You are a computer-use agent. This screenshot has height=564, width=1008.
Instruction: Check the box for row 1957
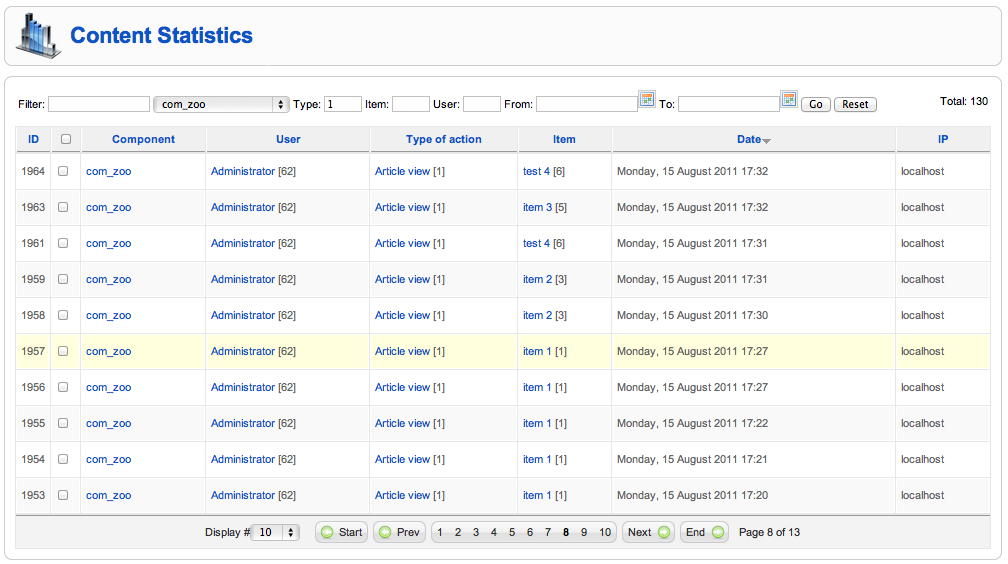63,351
